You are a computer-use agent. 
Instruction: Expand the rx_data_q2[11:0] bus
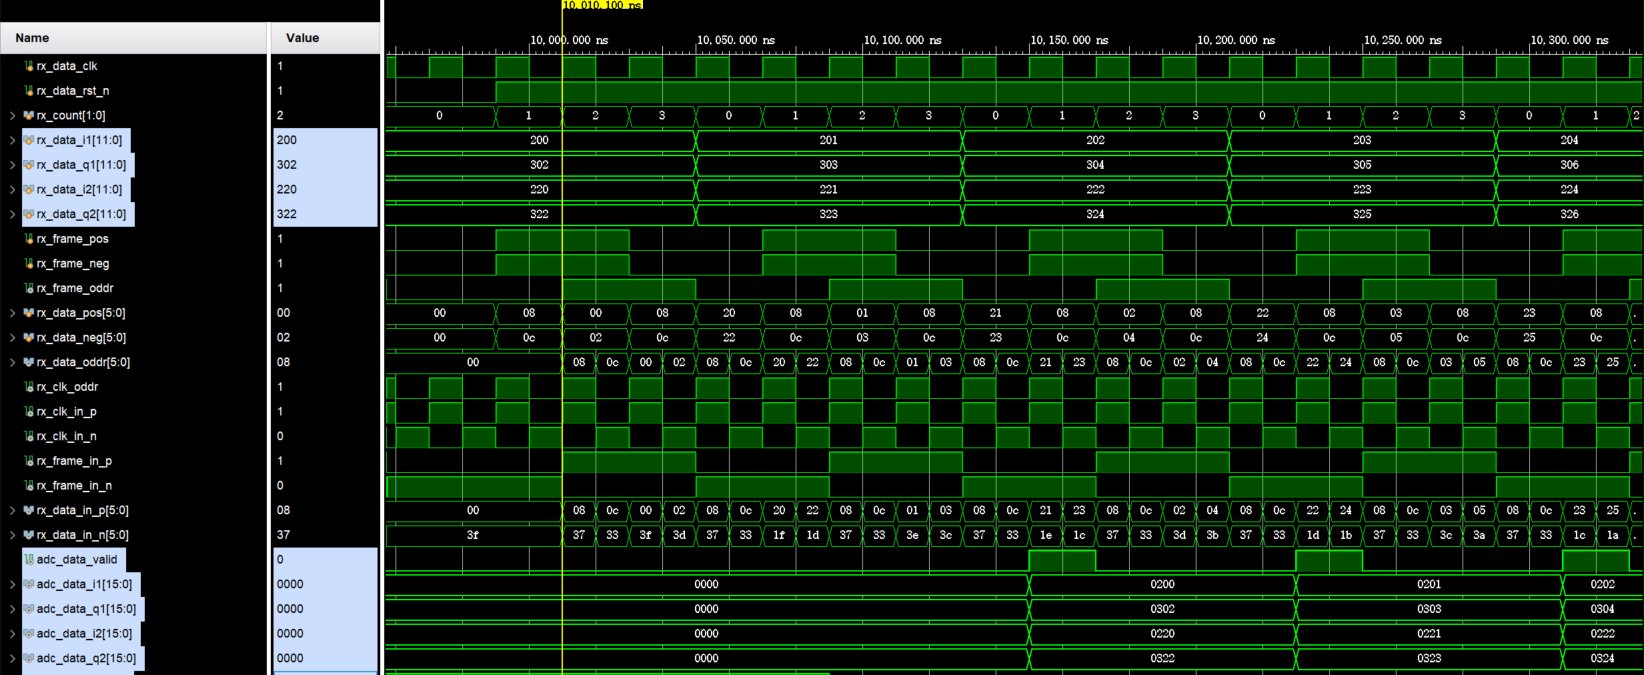12,214
